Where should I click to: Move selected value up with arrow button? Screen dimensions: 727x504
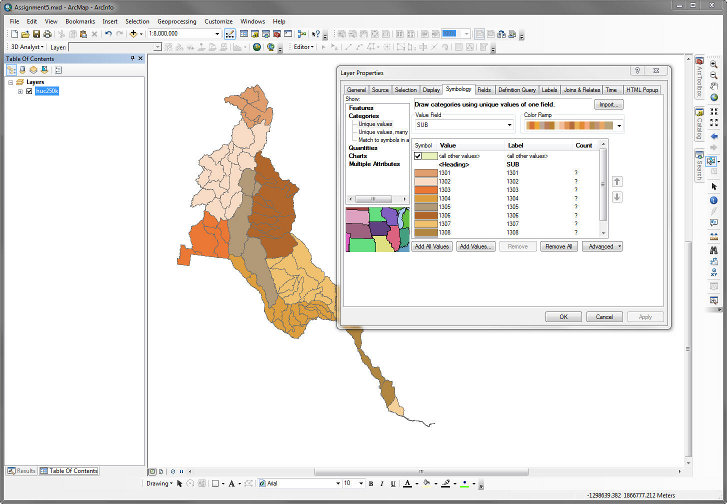pyautogui.click(x=617, y=182)
